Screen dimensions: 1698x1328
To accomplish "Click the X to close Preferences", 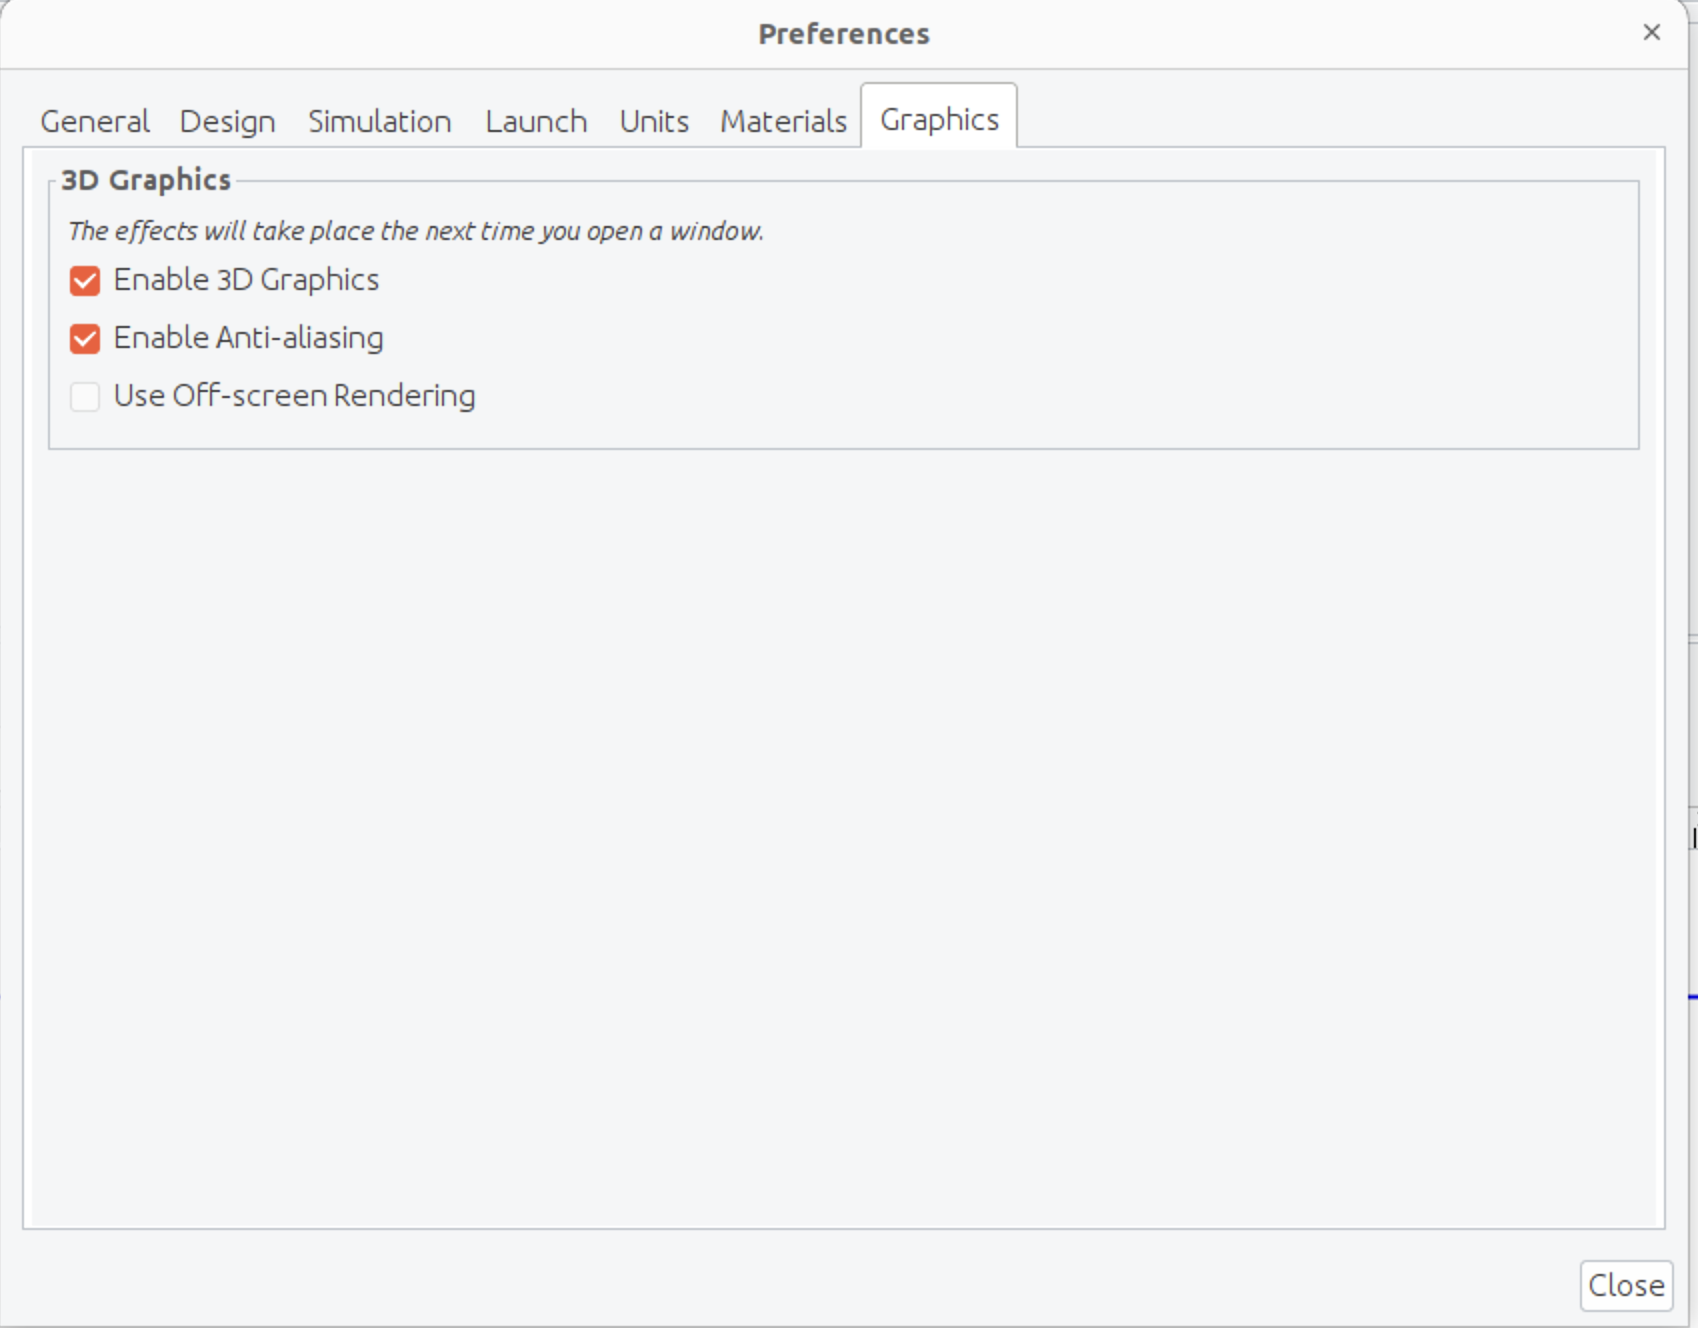I will coord(1650,32).
